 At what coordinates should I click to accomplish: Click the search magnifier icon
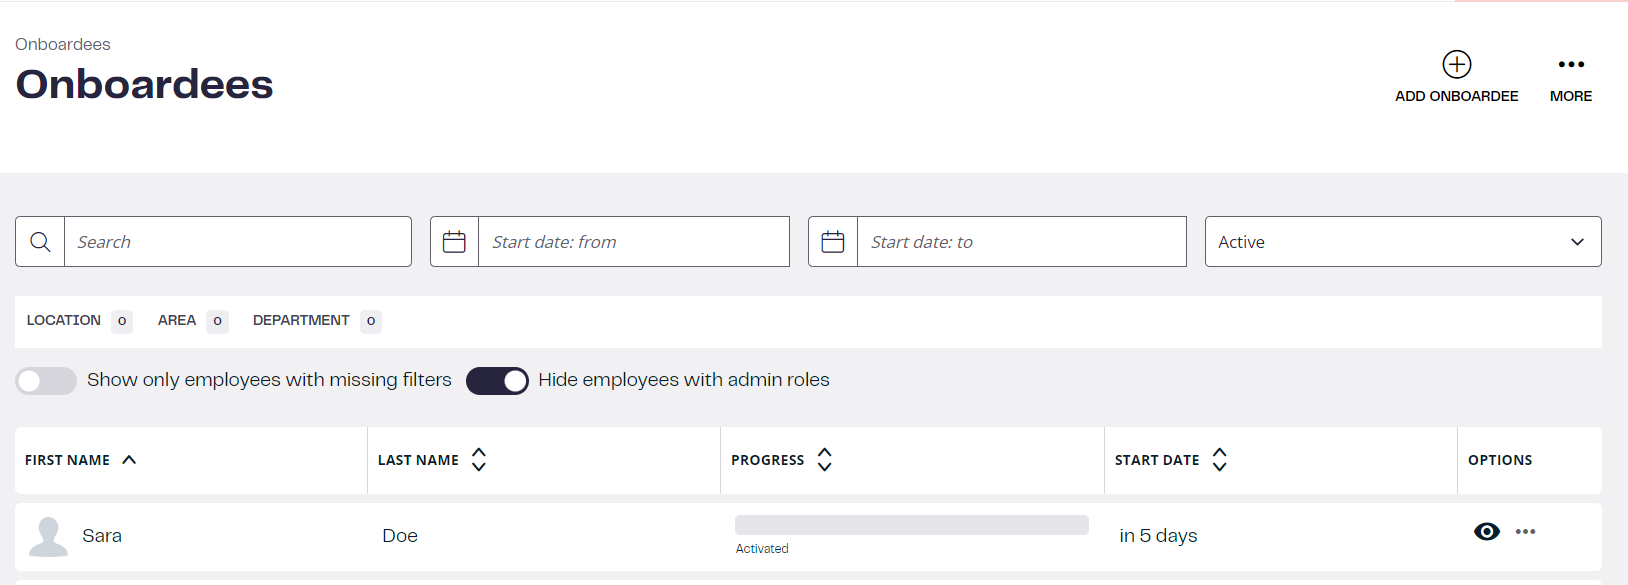(40, 242)
